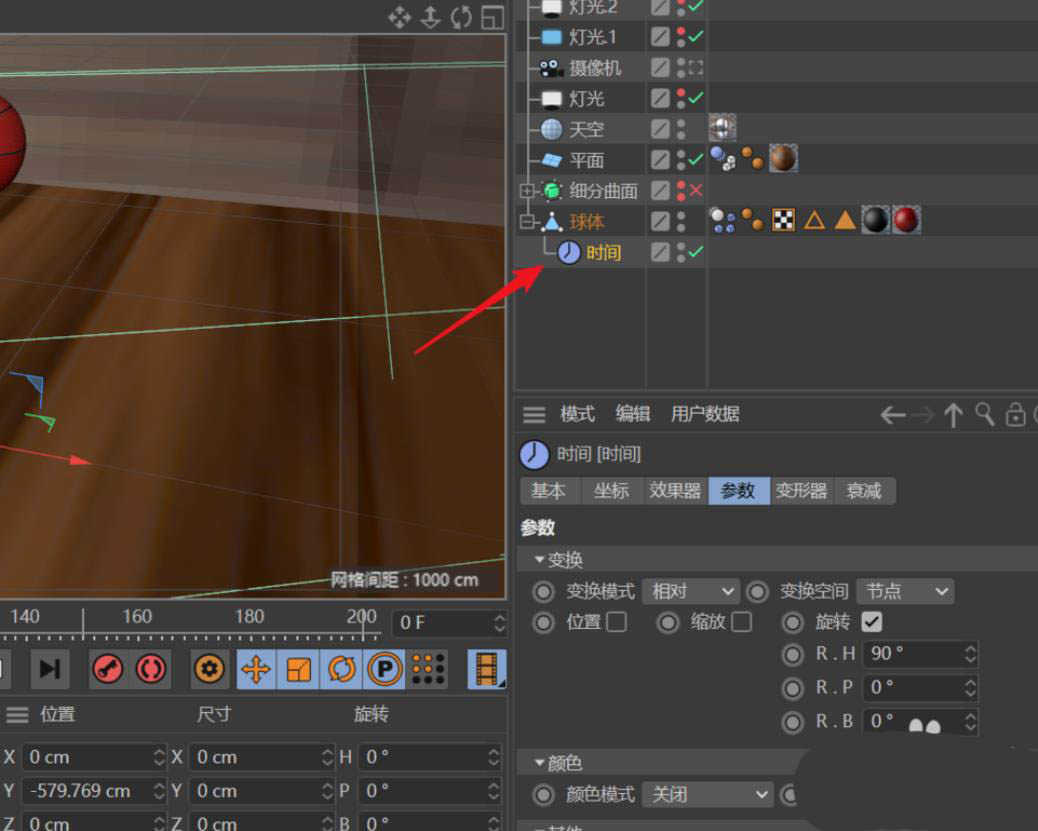Screen dimensions: 1038x831
Task: Uncheck the 旋转 (rotation) checkbox
Action: [871, 622]
